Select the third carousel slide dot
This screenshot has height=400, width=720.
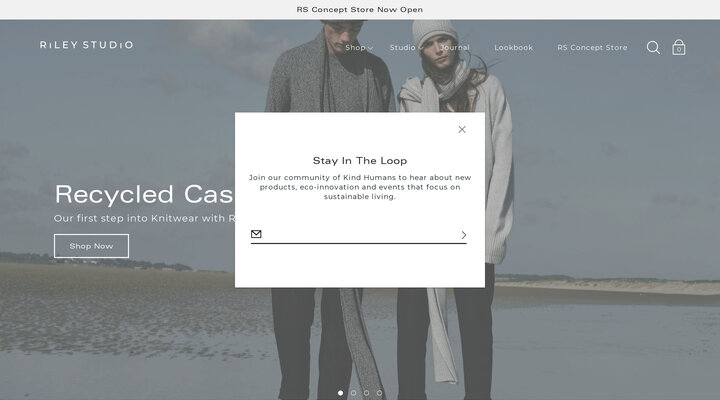366,393
